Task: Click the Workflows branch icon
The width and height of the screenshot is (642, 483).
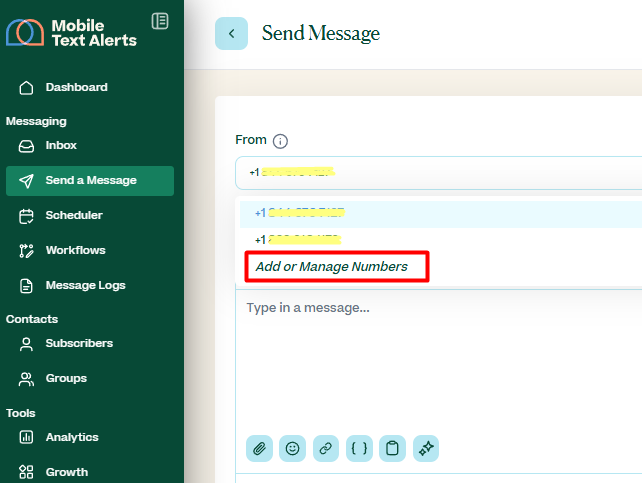Action: pyautogui.click(x=26, y=251)
